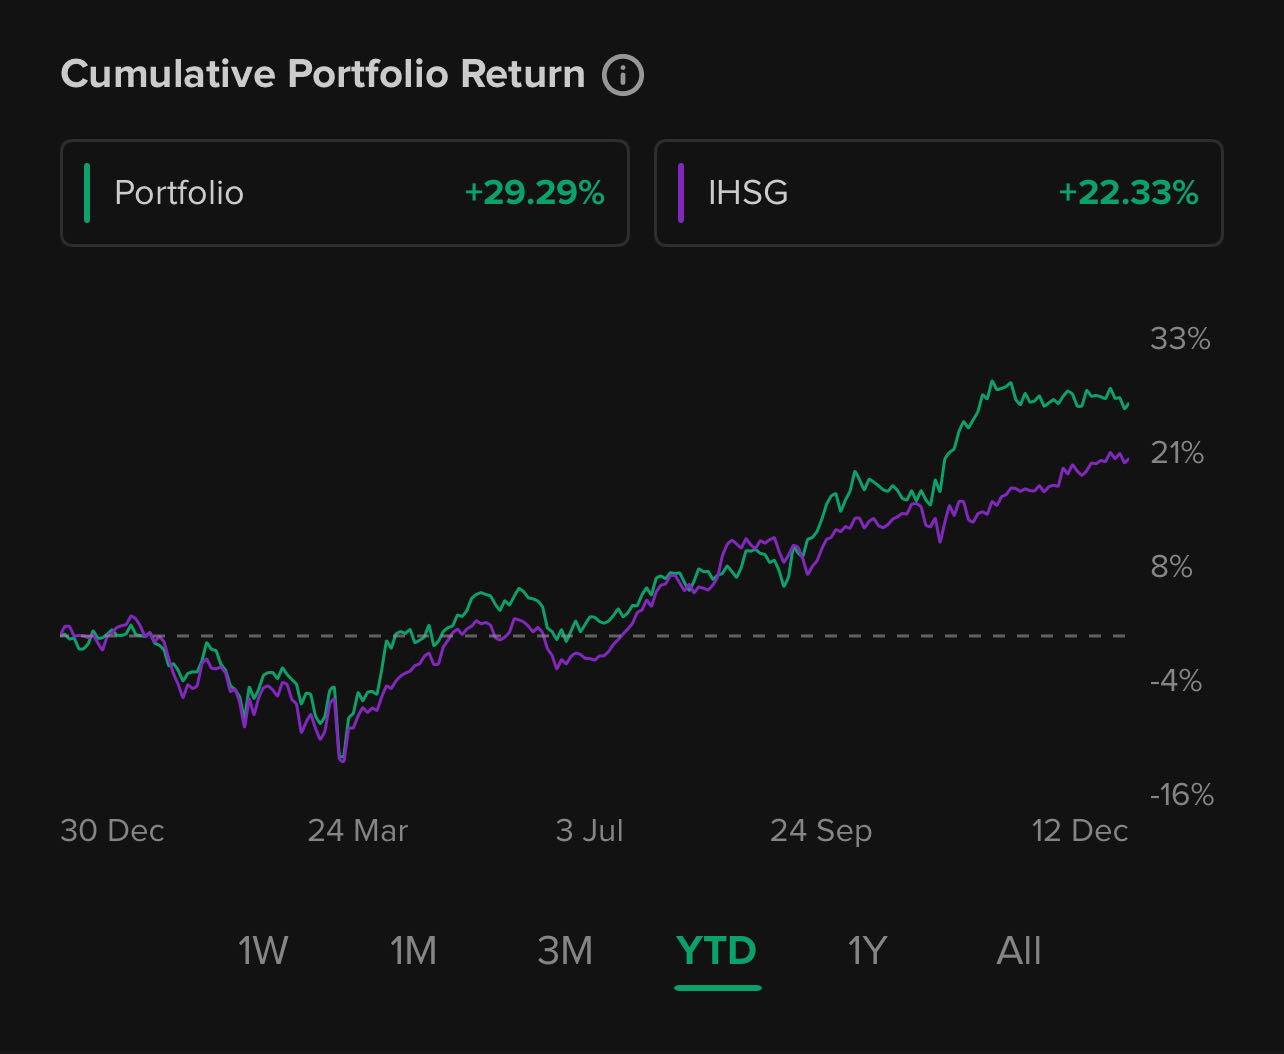Click the +29.29% portfolio return value

(535, 193)
